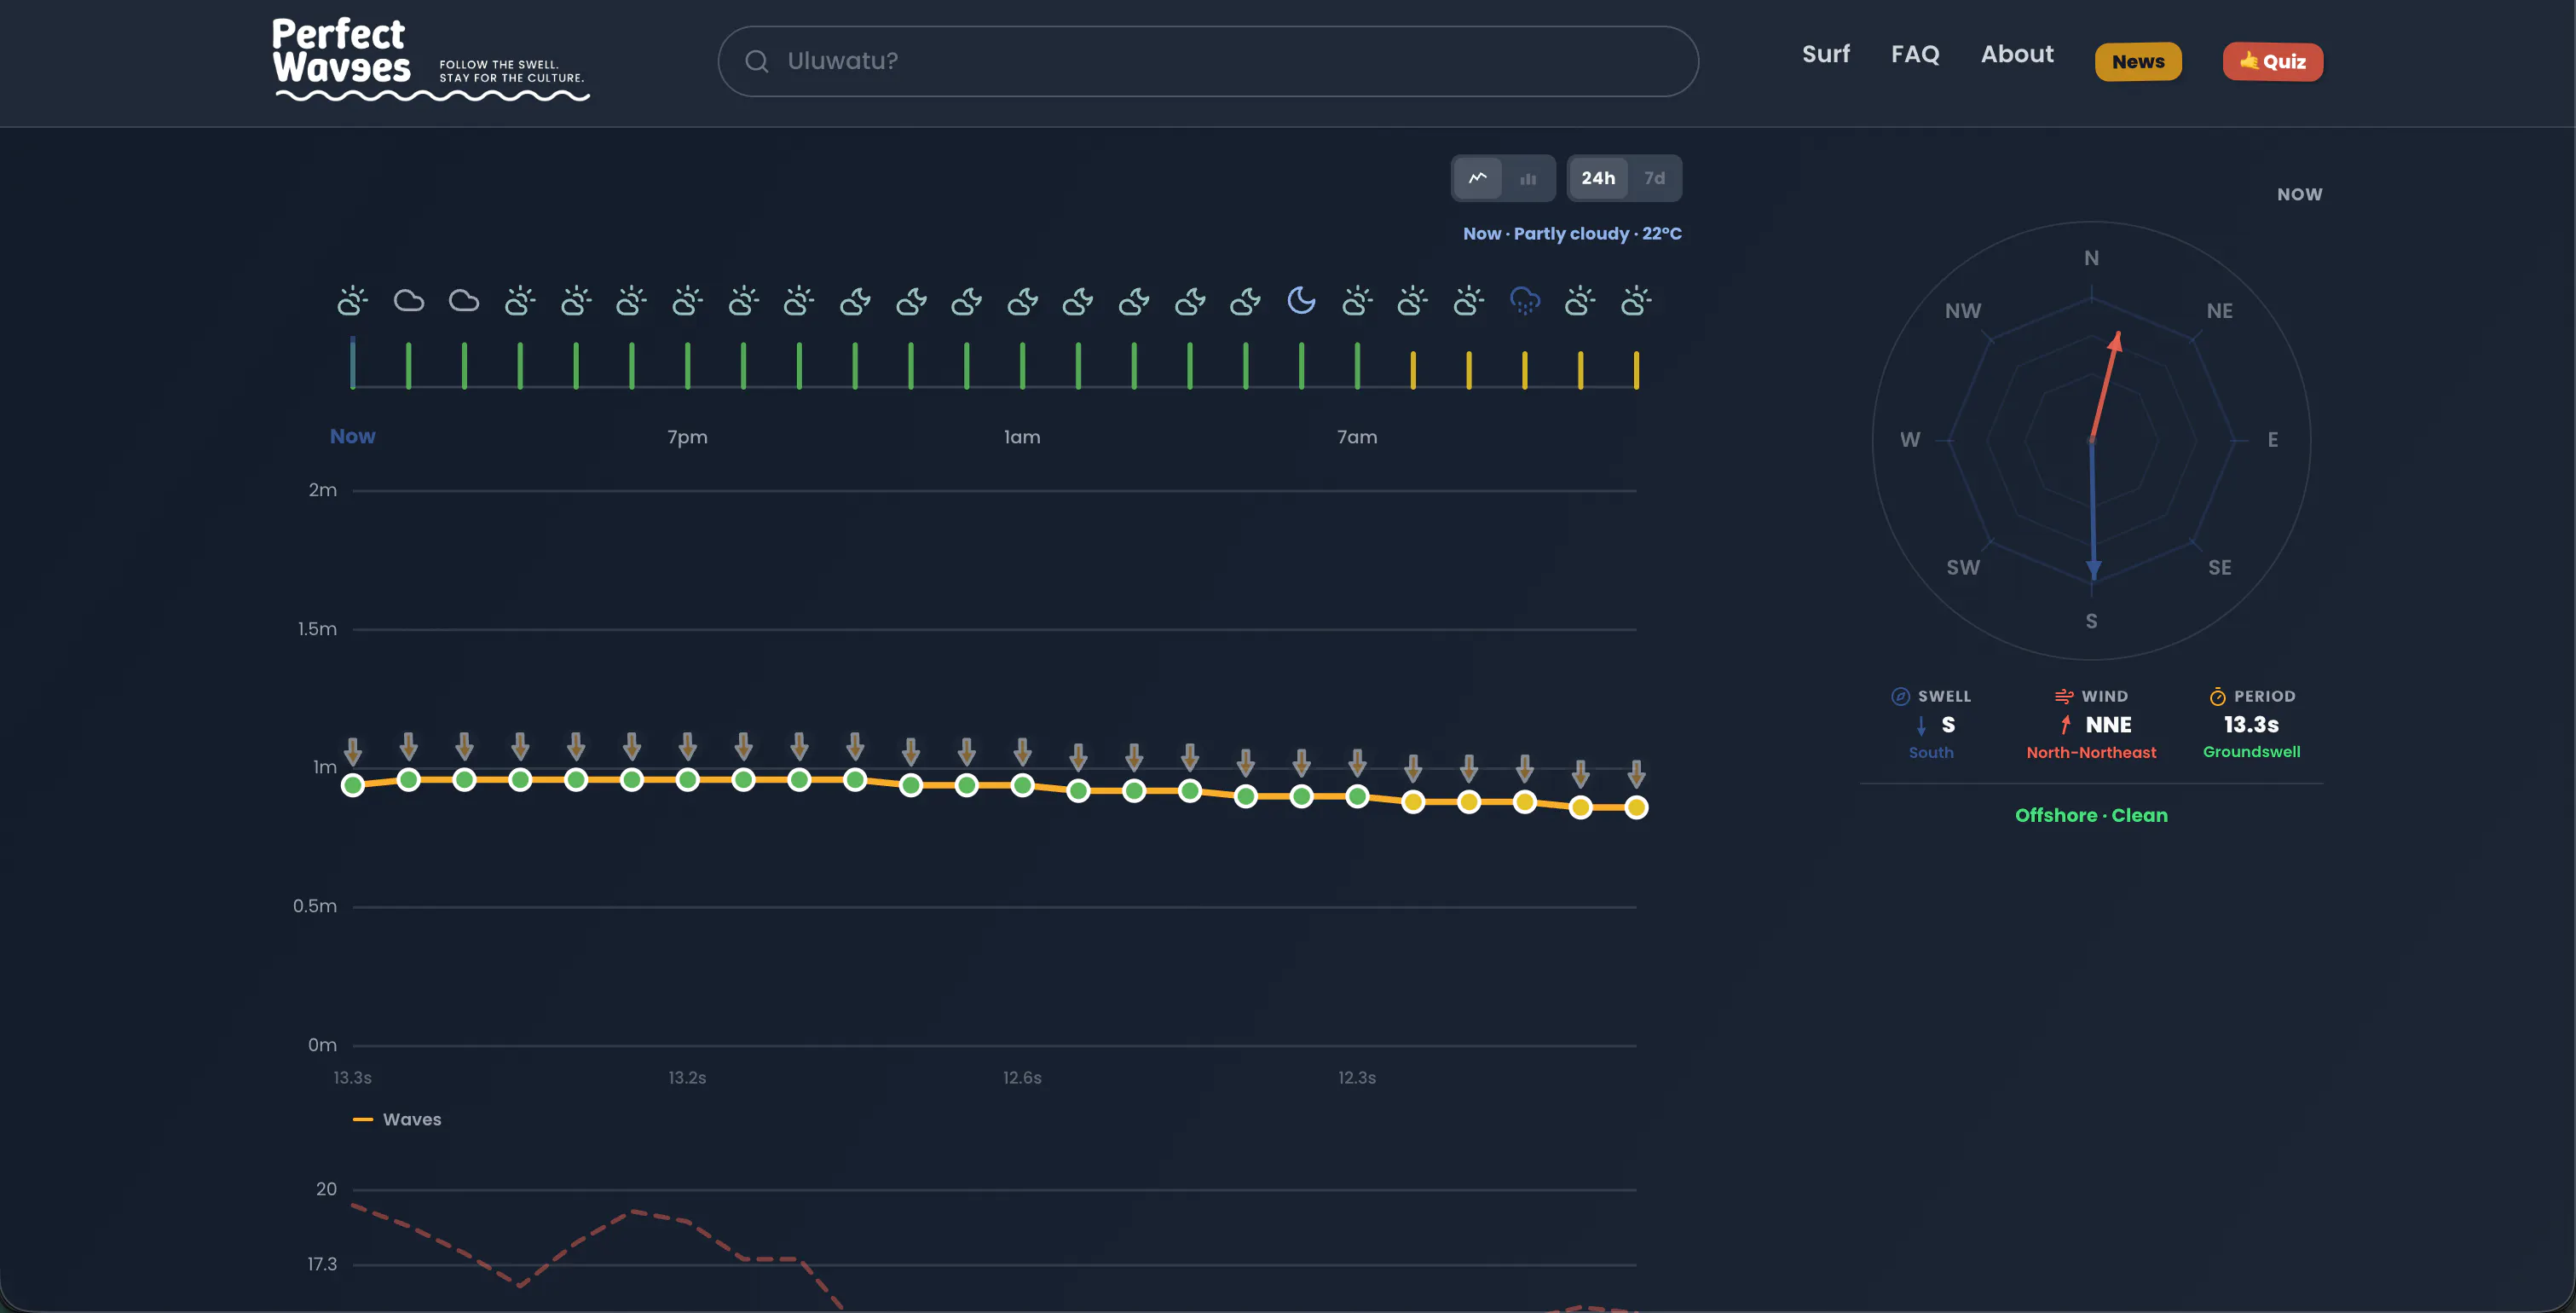Image resolution: width=2576 pixels, height=1313 pixels.
Task: Select the wave data point at 7pm
Action: pos(687,779)
